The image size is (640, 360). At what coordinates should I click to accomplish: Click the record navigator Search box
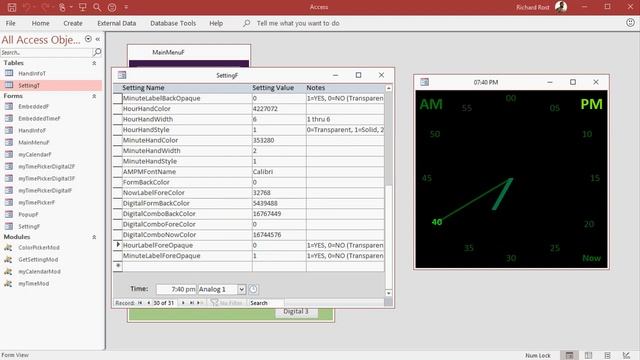coord(267,303)
